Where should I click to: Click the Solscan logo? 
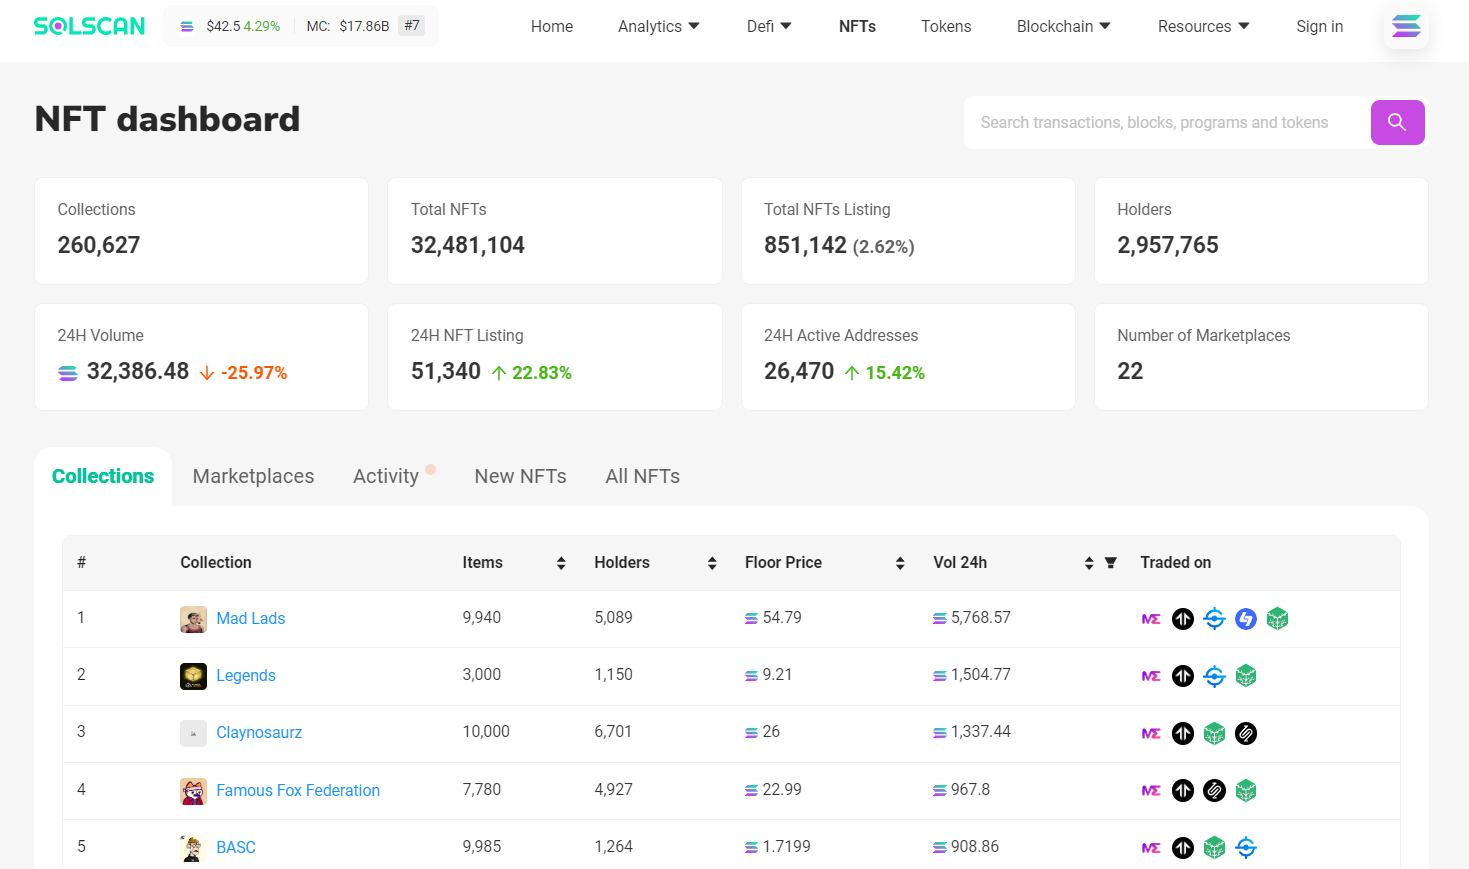89,26
